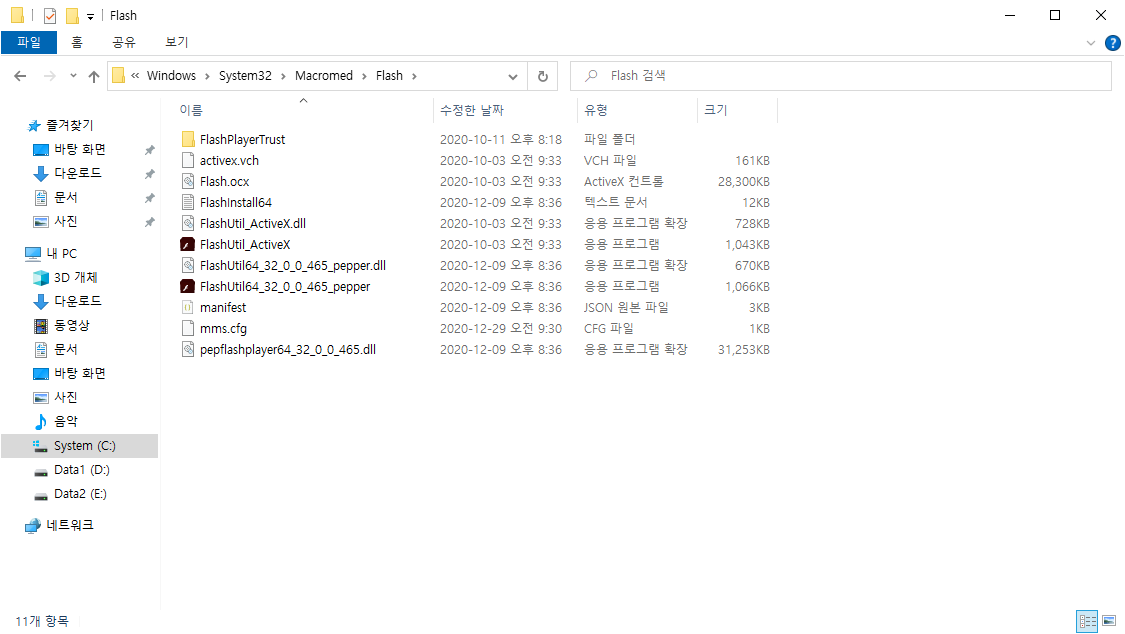Open pinned 바탕 화면 under 즐겨찾기
Screen dimensions: 1125x634
tap(80, 149)
